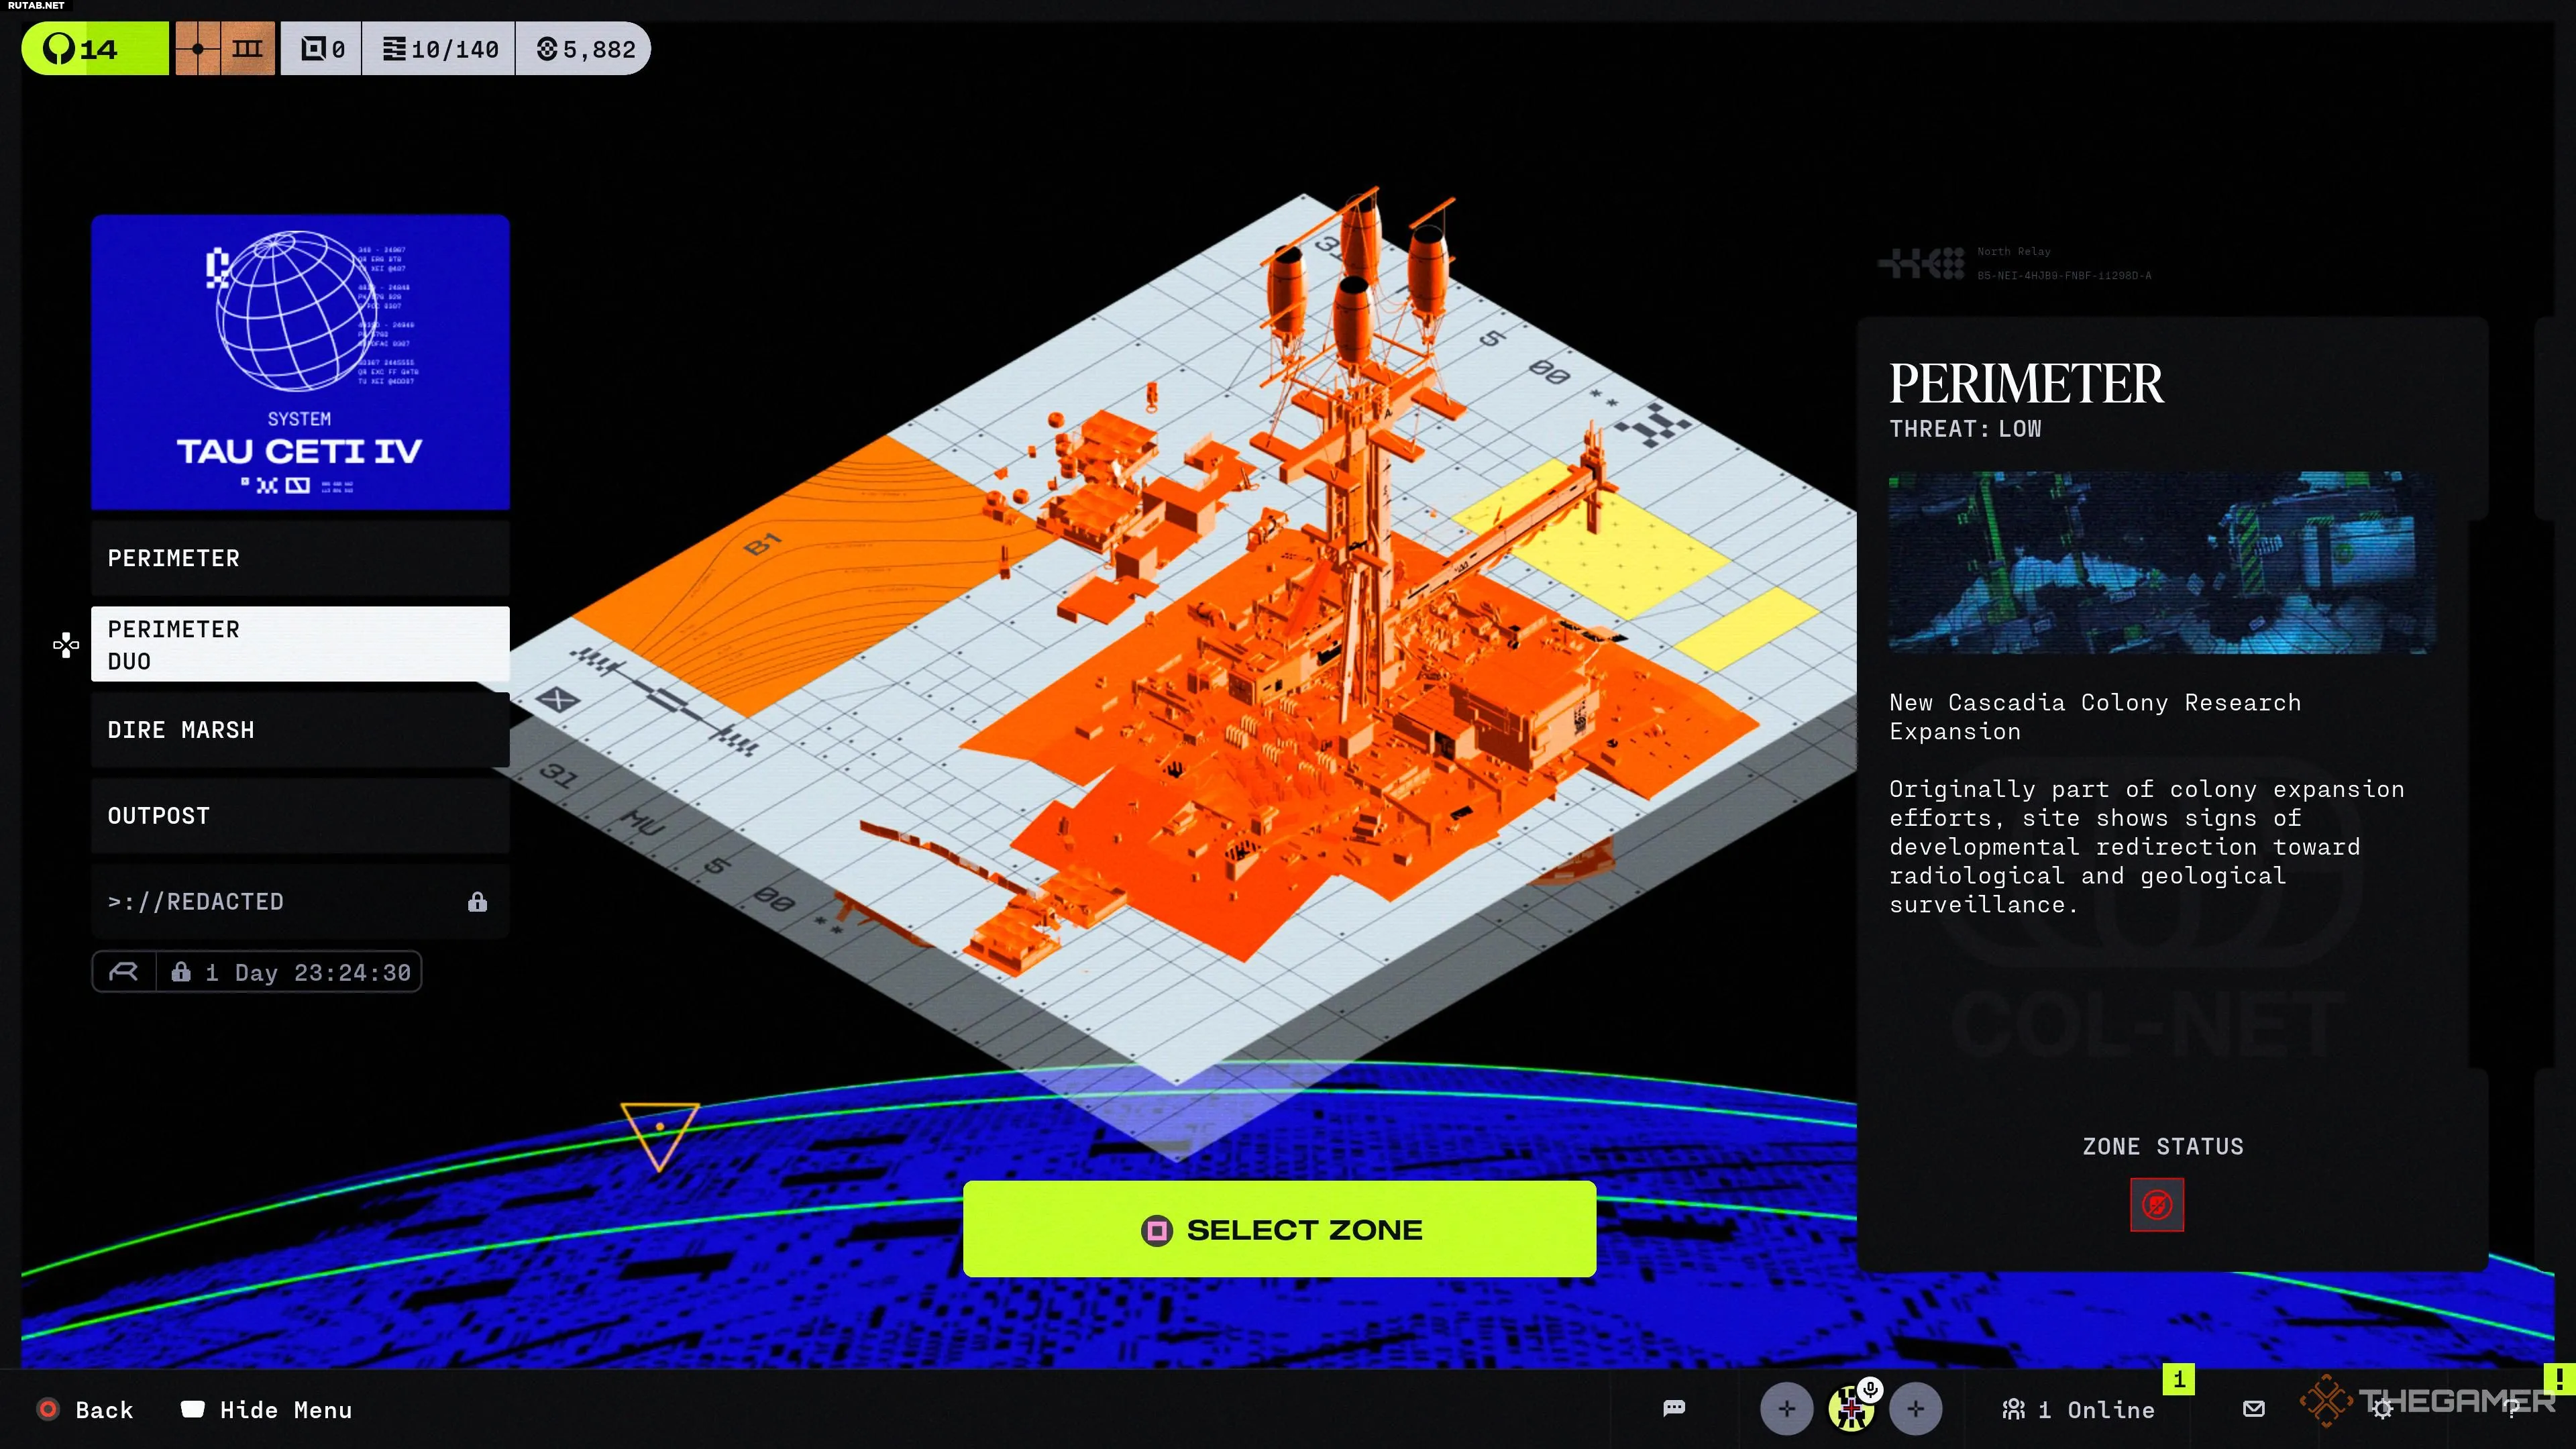Screen dimensions: 2576x1449
Task: Open the mail envelope icon
Action: coord(2253,1409)
